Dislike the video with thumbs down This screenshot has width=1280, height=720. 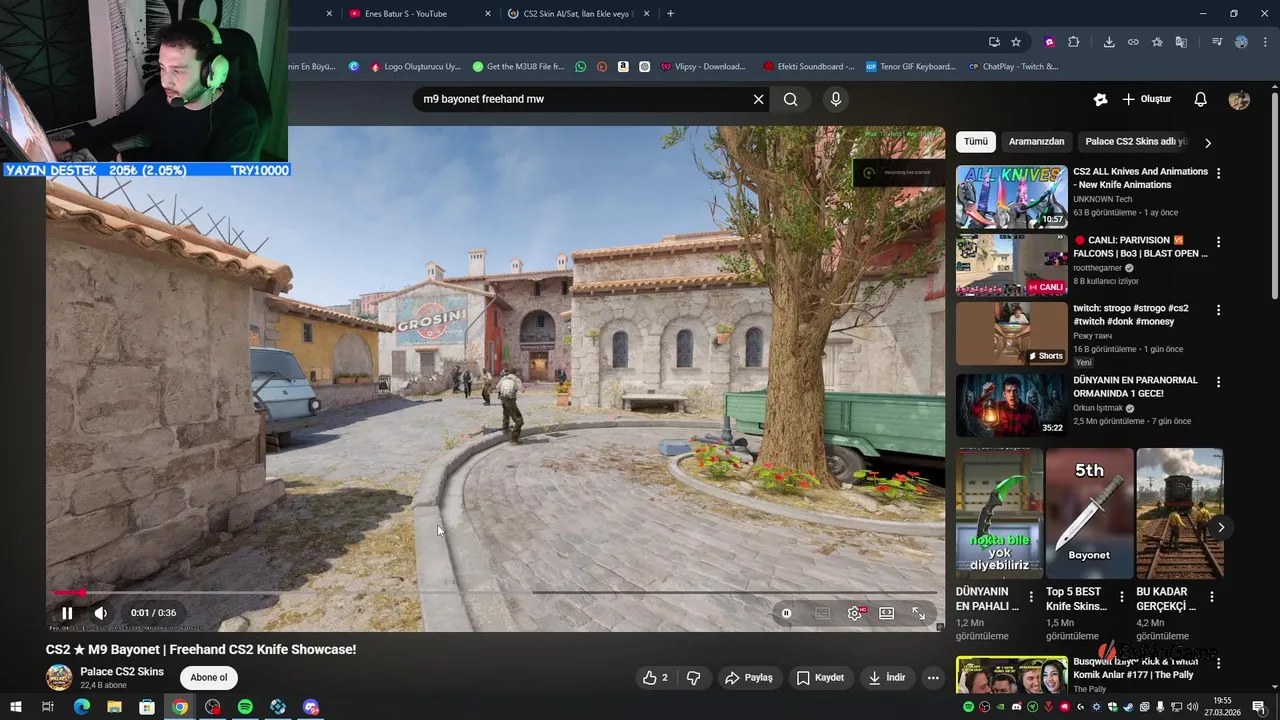coord(693,678)
